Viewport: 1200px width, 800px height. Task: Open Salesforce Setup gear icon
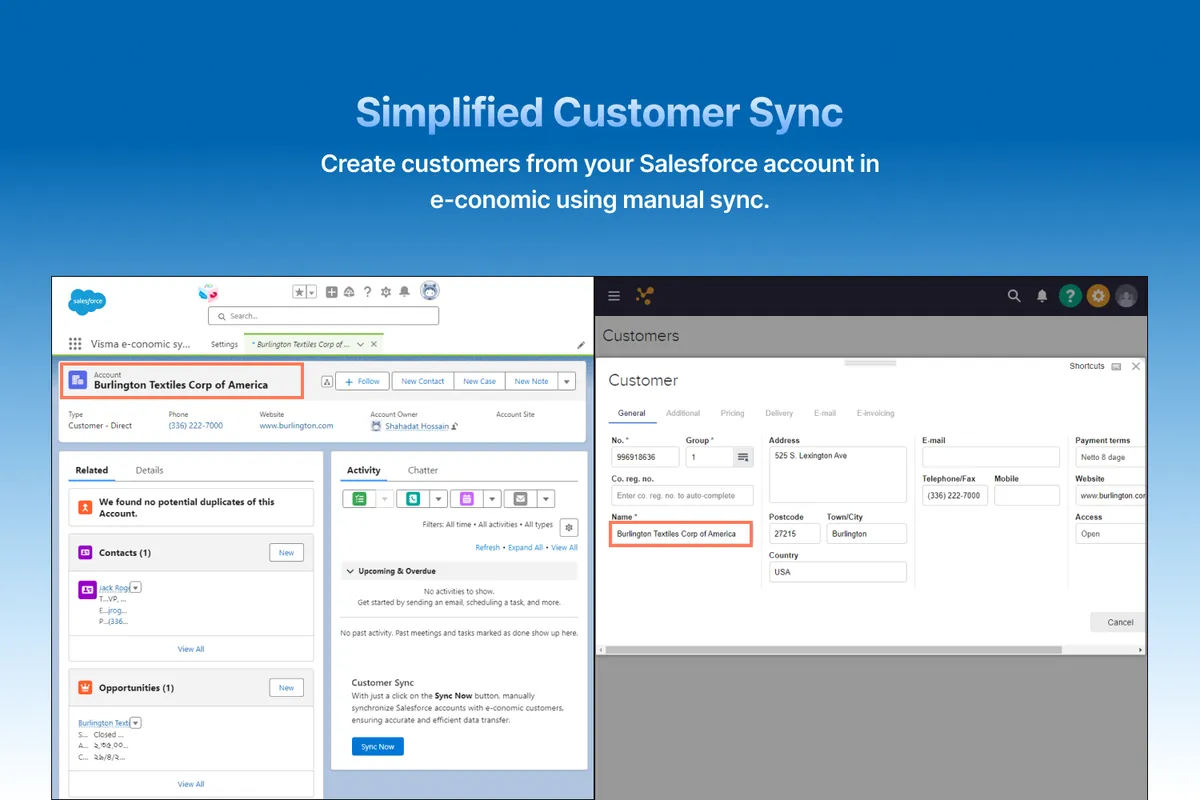386,292
